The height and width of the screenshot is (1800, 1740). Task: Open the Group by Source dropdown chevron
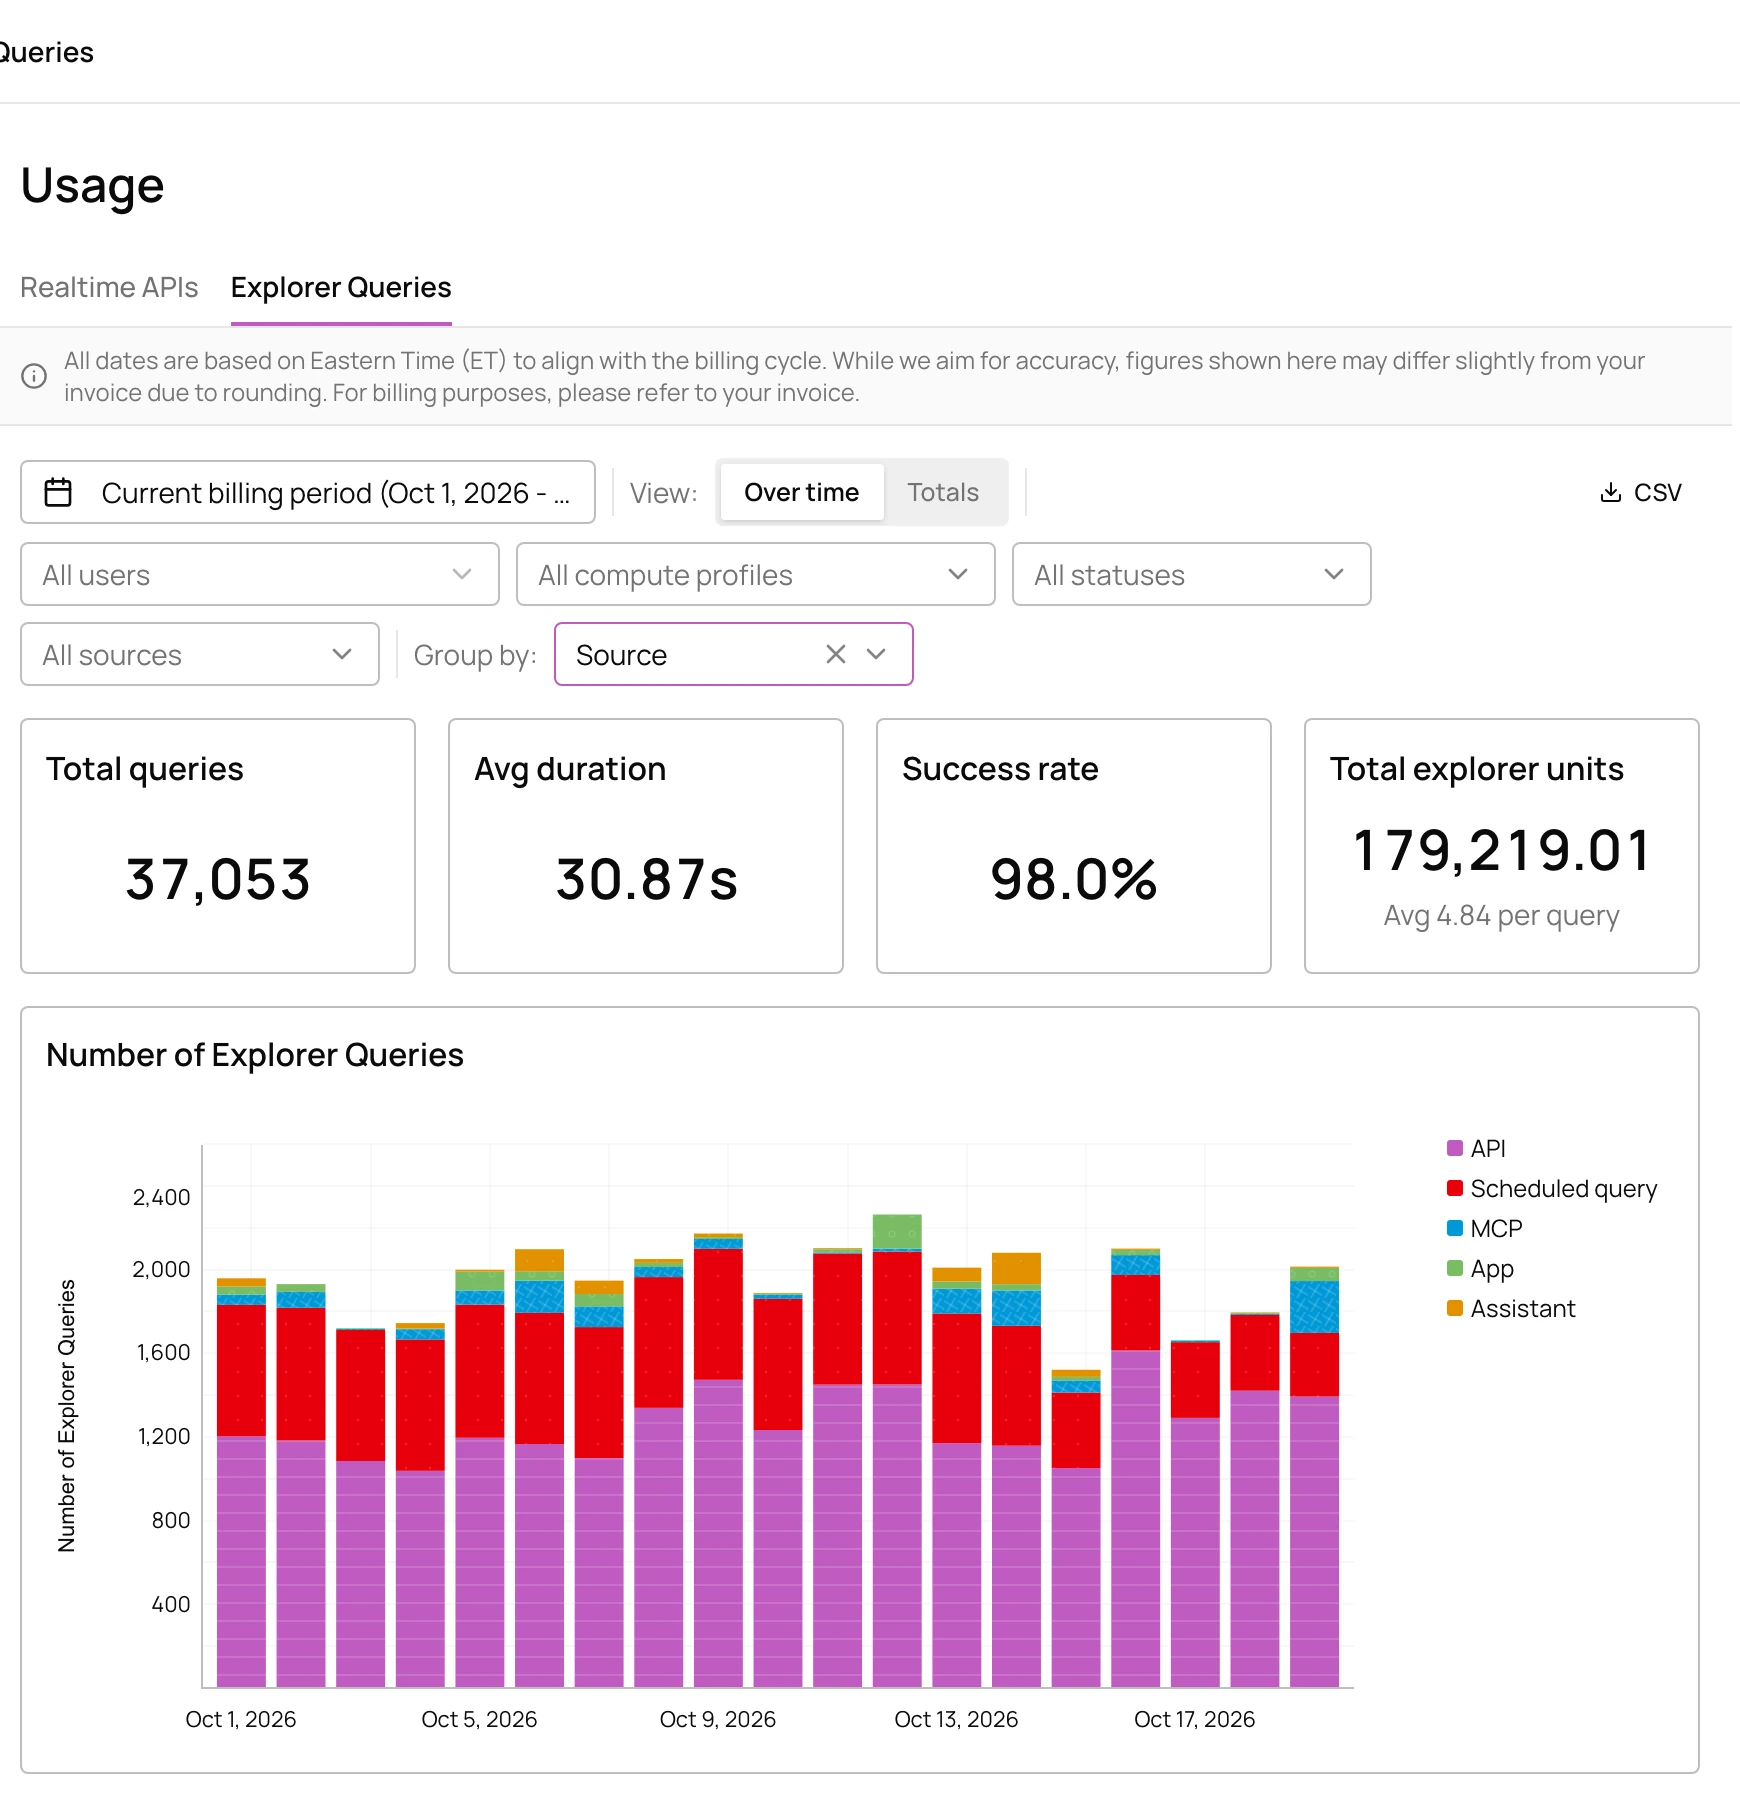click(877, 654)
